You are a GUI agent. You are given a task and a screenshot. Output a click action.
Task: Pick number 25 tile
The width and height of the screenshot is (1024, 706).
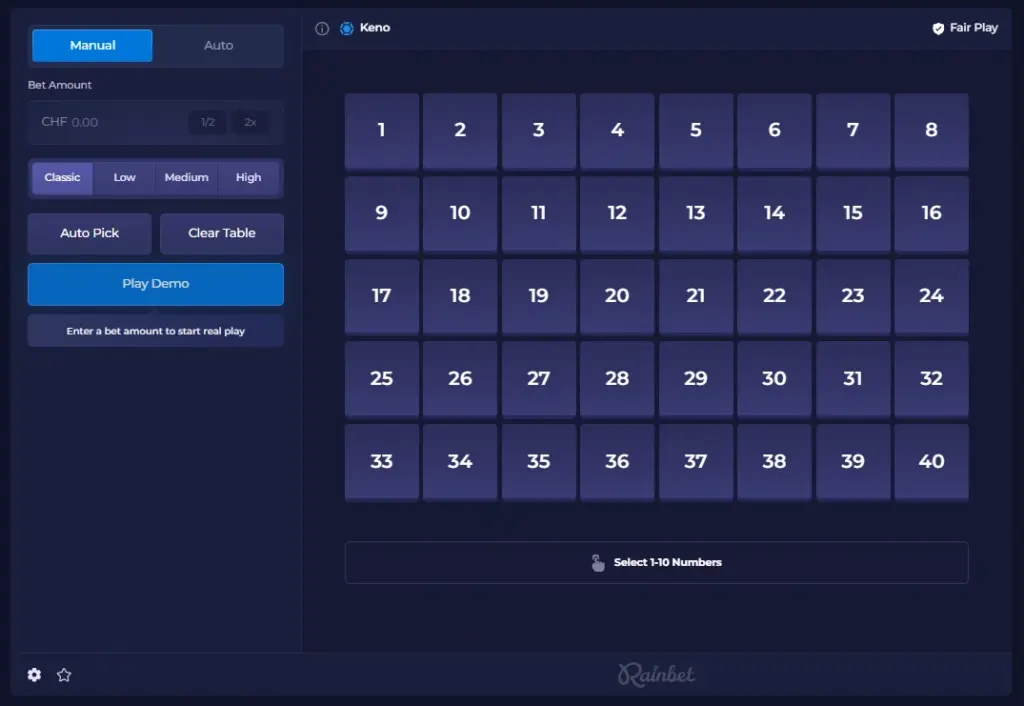[x=381, y=379]
